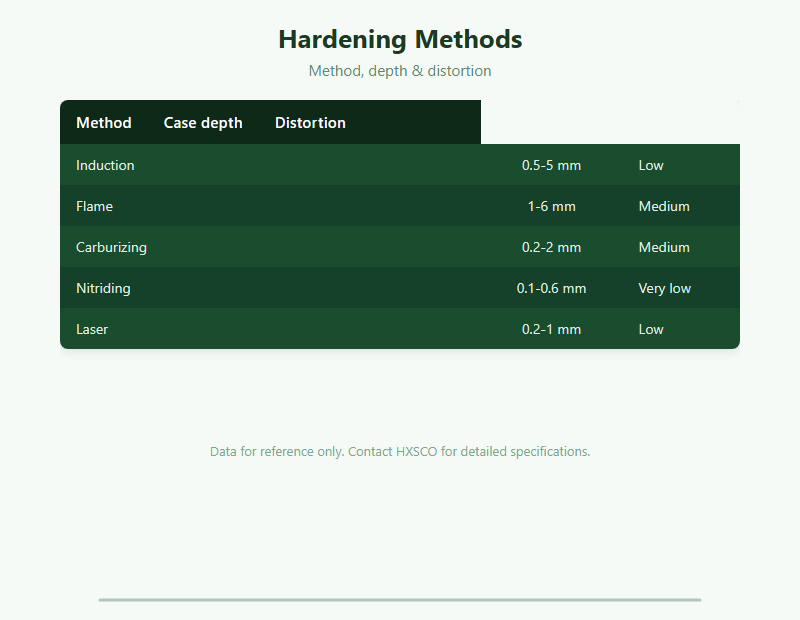Screen dimensions: 800x620
Task: Click the Low distortion cell for Induction
Action: 651,165
